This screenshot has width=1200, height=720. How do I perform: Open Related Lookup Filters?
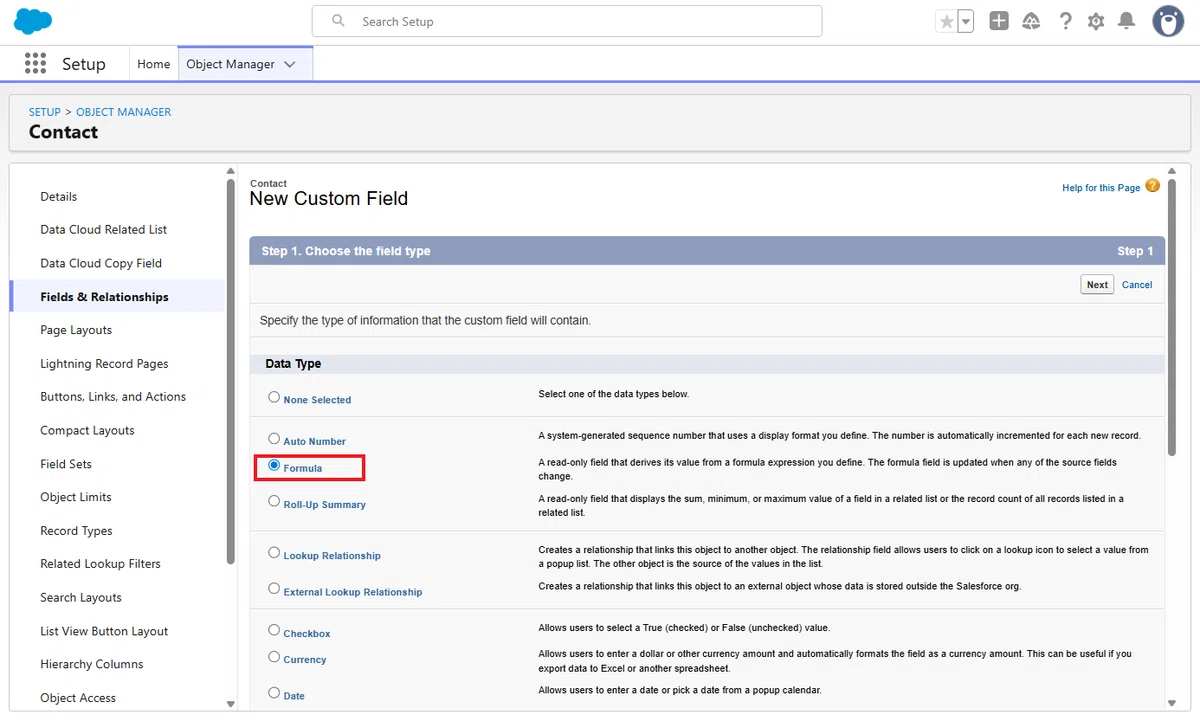point(100,564)
